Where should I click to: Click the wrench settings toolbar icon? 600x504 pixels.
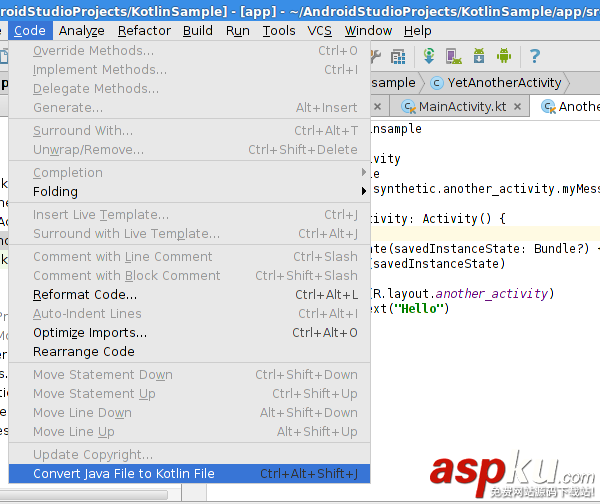376,57
